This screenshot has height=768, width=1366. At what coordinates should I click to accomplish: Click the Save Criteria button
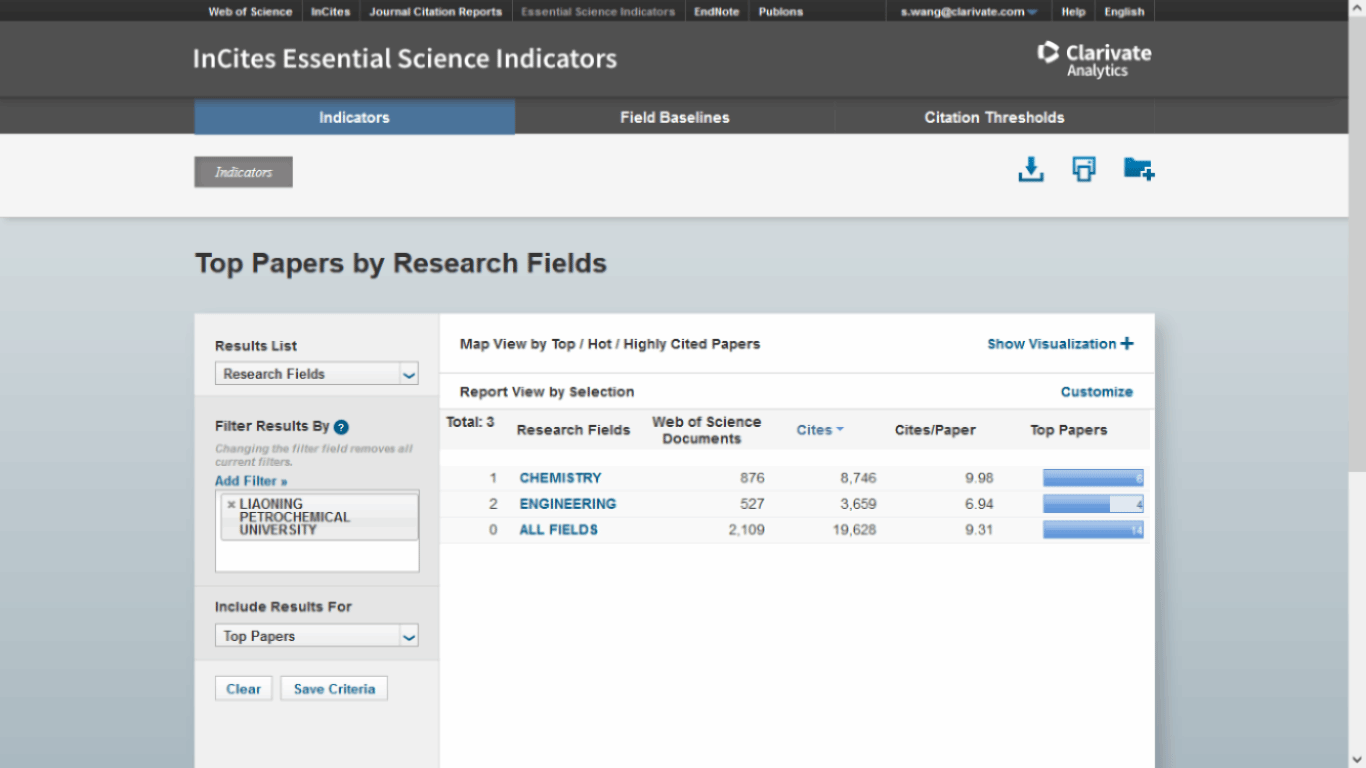coord(334,689)
